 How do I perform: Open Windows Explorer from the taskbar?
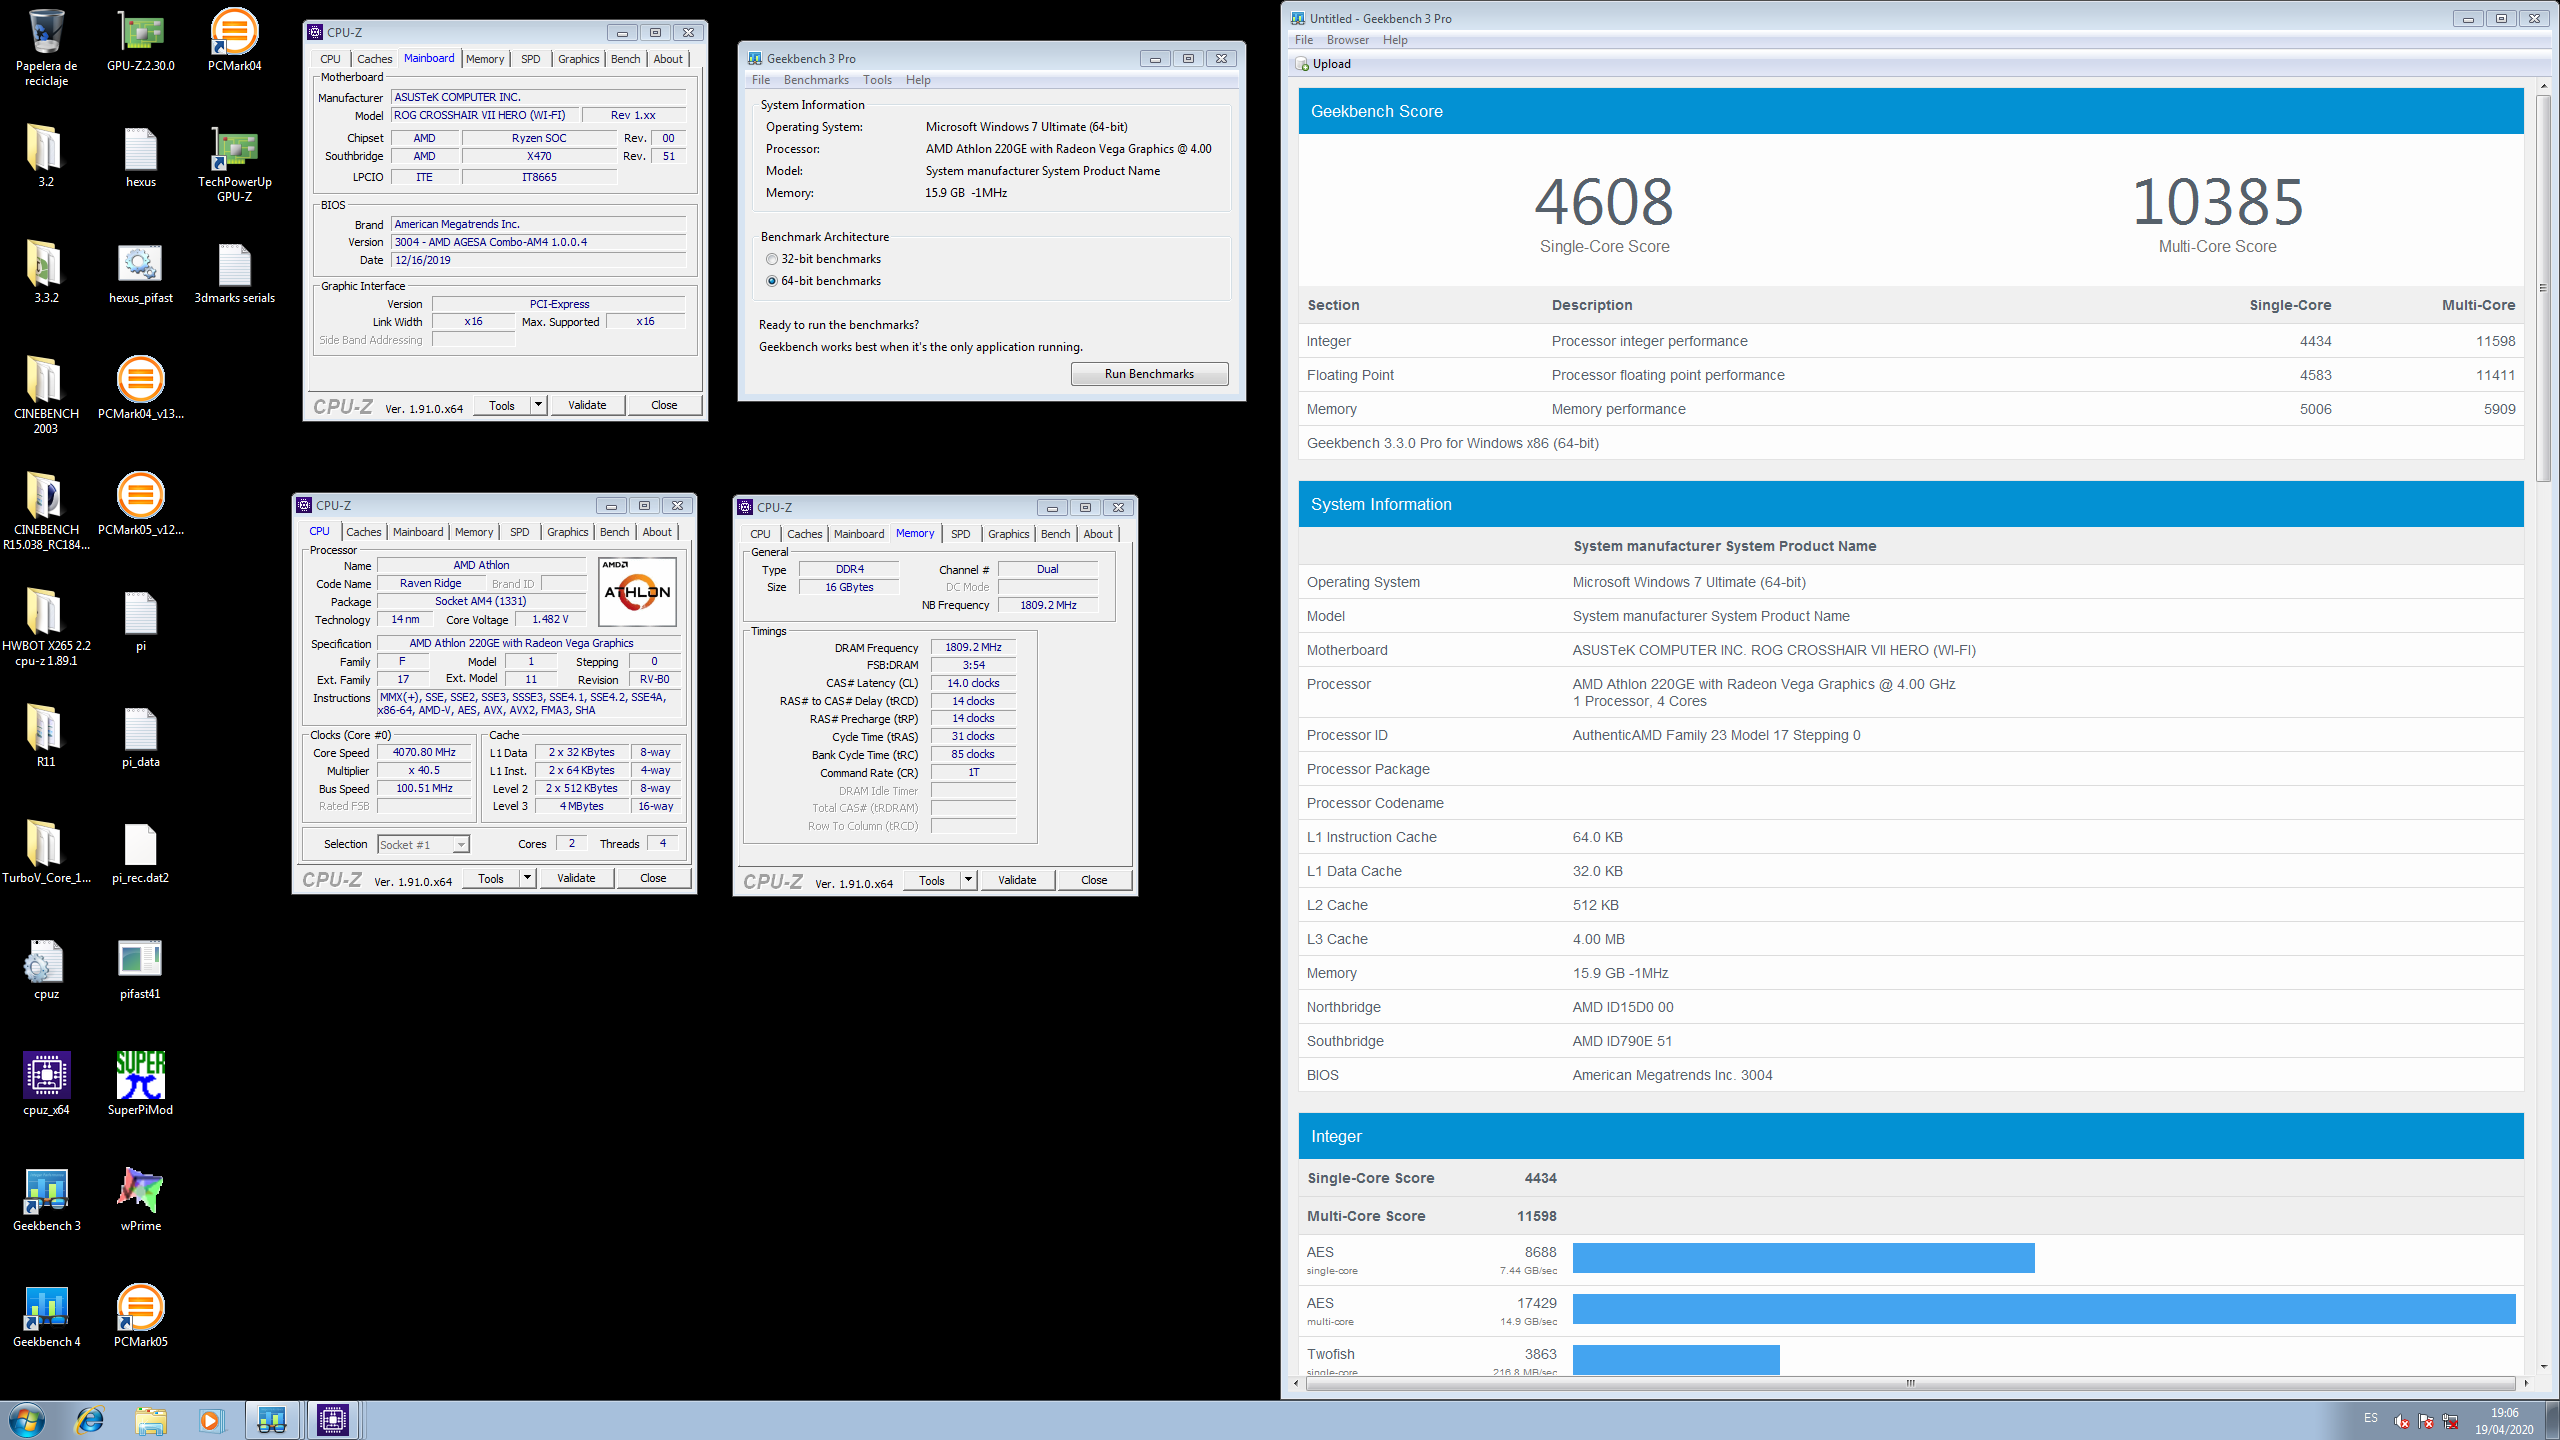click(151, 1420)
